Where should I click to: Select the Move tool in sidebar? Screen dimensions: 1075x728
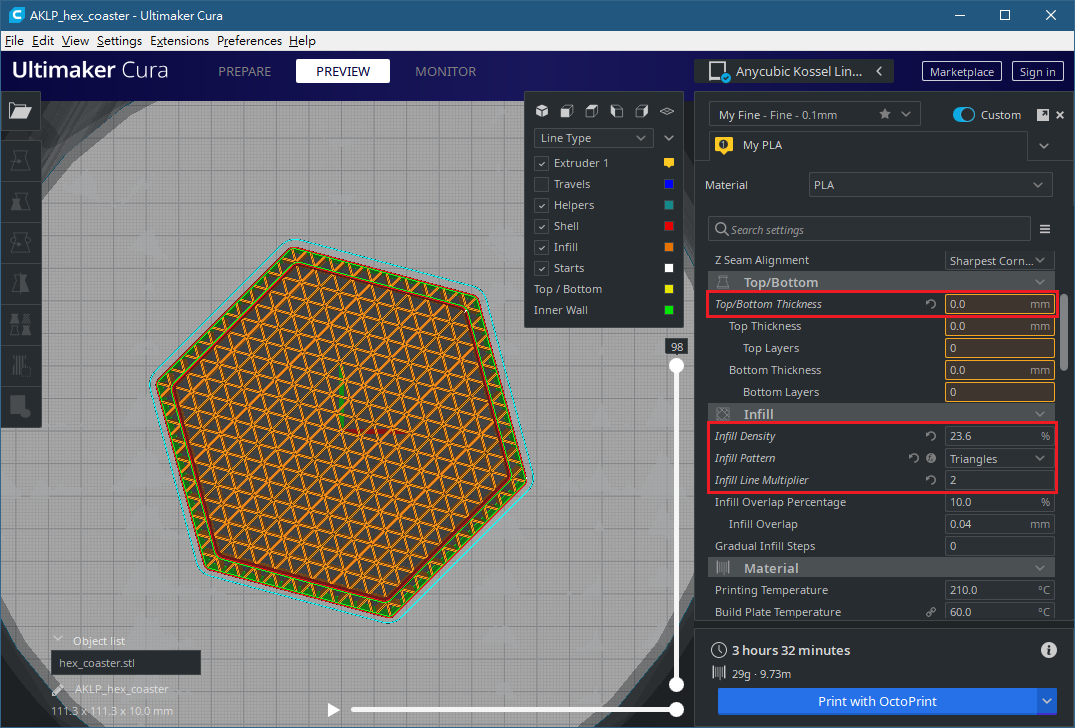20,161
